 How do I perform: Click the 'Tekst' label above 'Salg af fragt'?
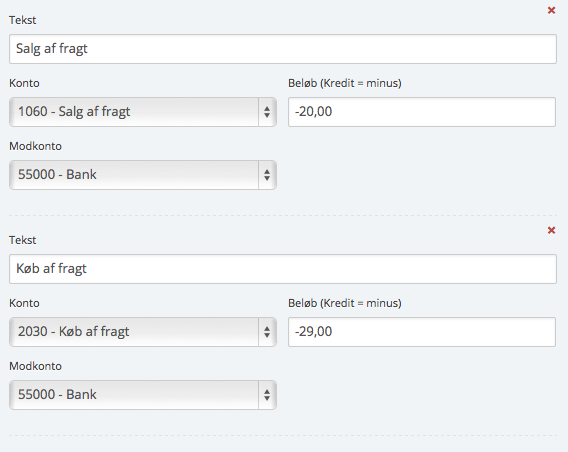22,20
